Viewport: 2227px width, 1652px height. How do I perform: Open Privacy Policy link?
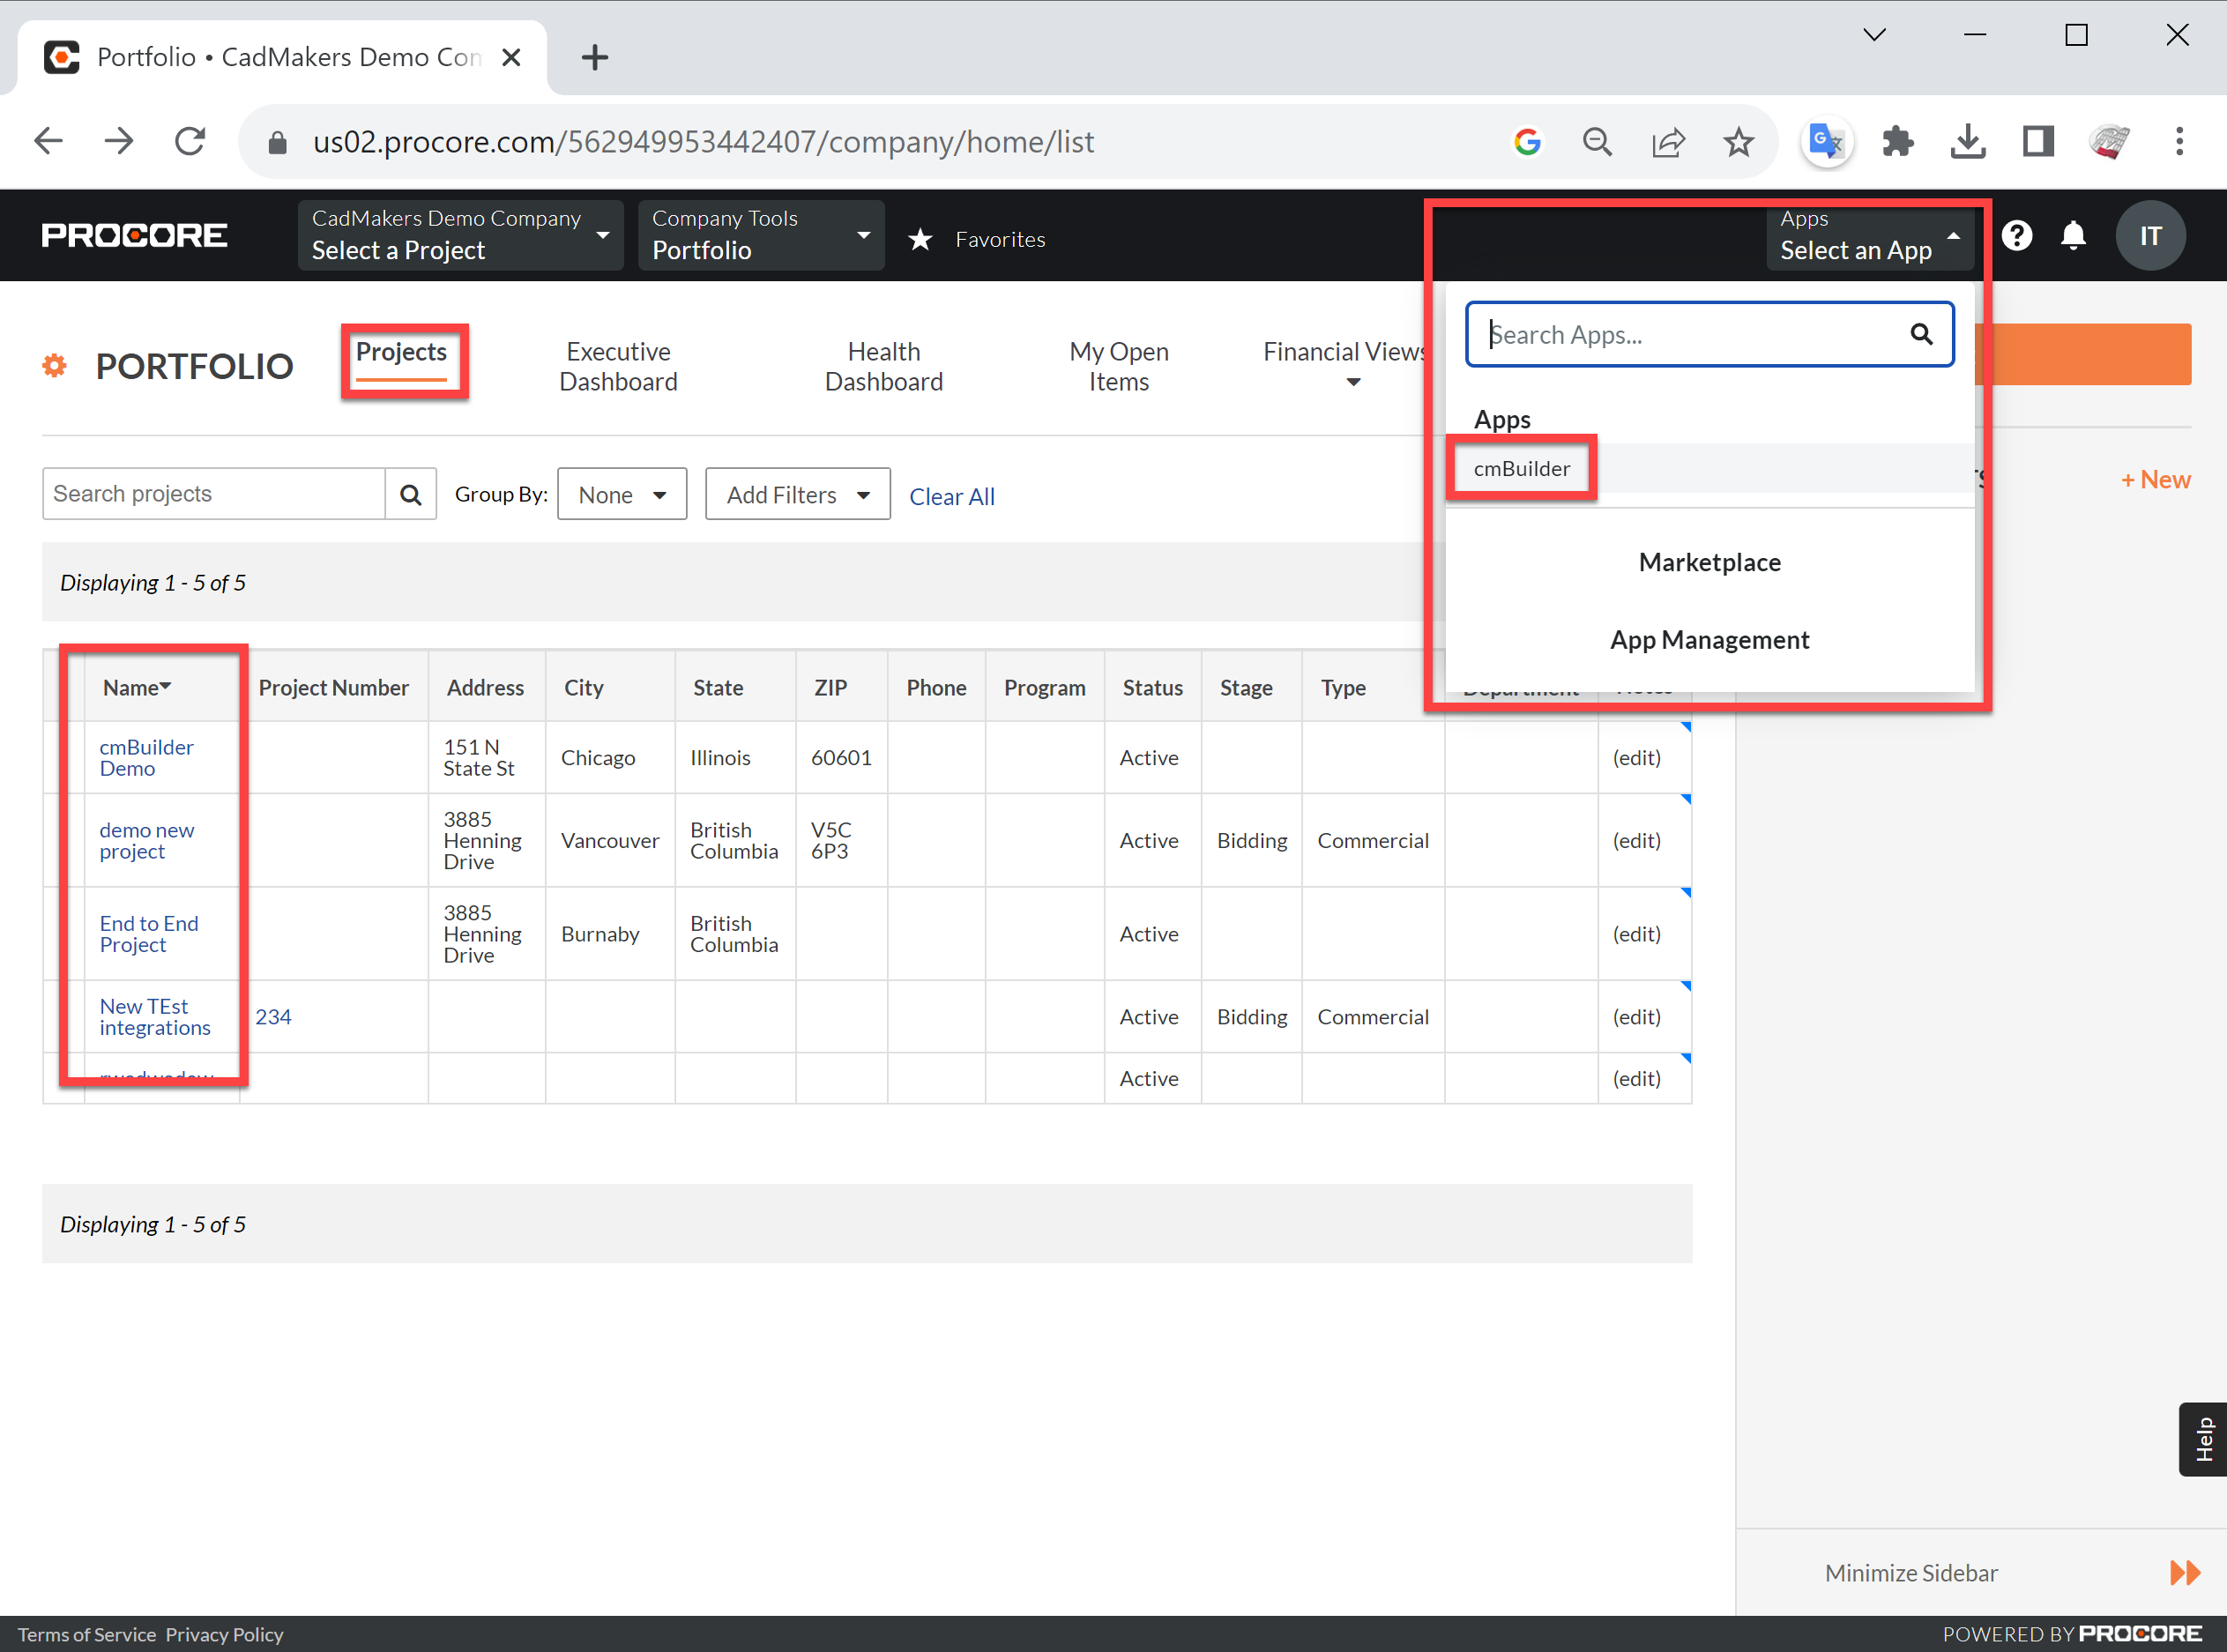(224, 1634)
